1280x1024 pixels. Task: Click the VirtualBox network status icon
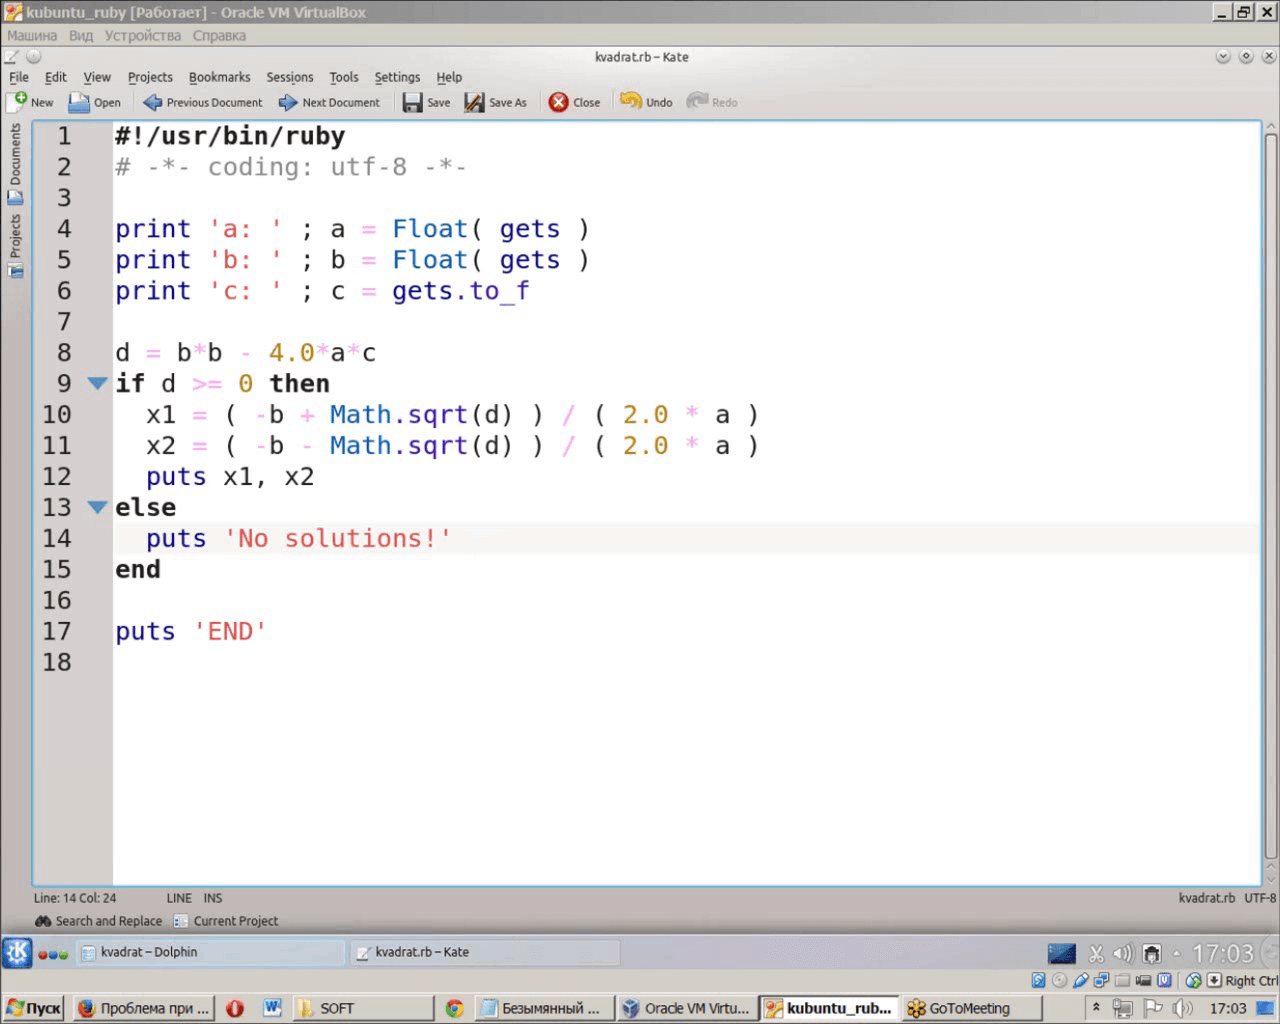click(1101, 980)
